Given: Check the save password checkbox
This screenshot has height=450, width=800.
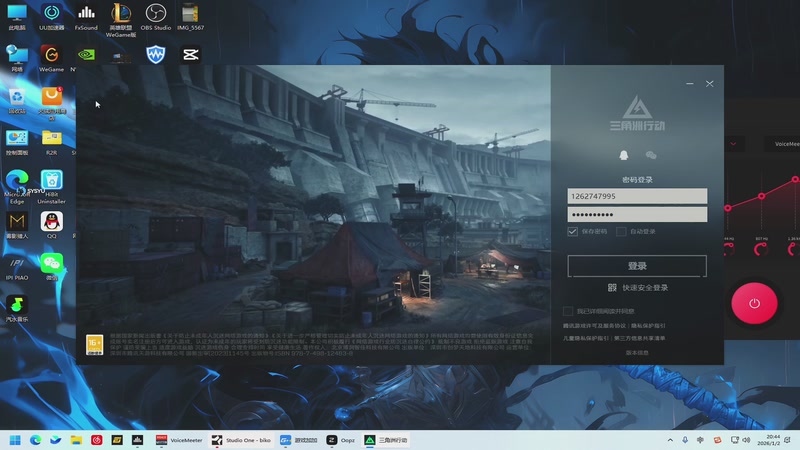Looking at the screenshot, I should tap(572, 232).
